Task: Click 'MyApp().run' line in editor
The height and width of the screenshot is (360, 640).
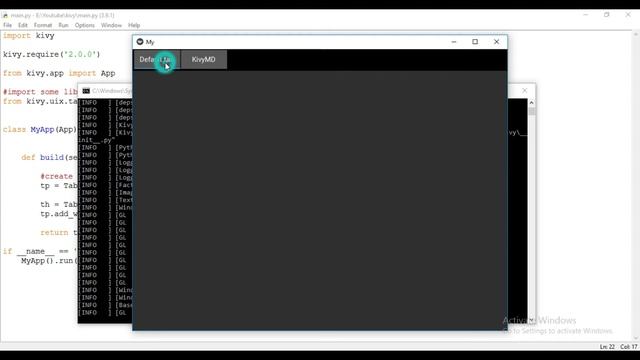Action: (x=49, y=260)
